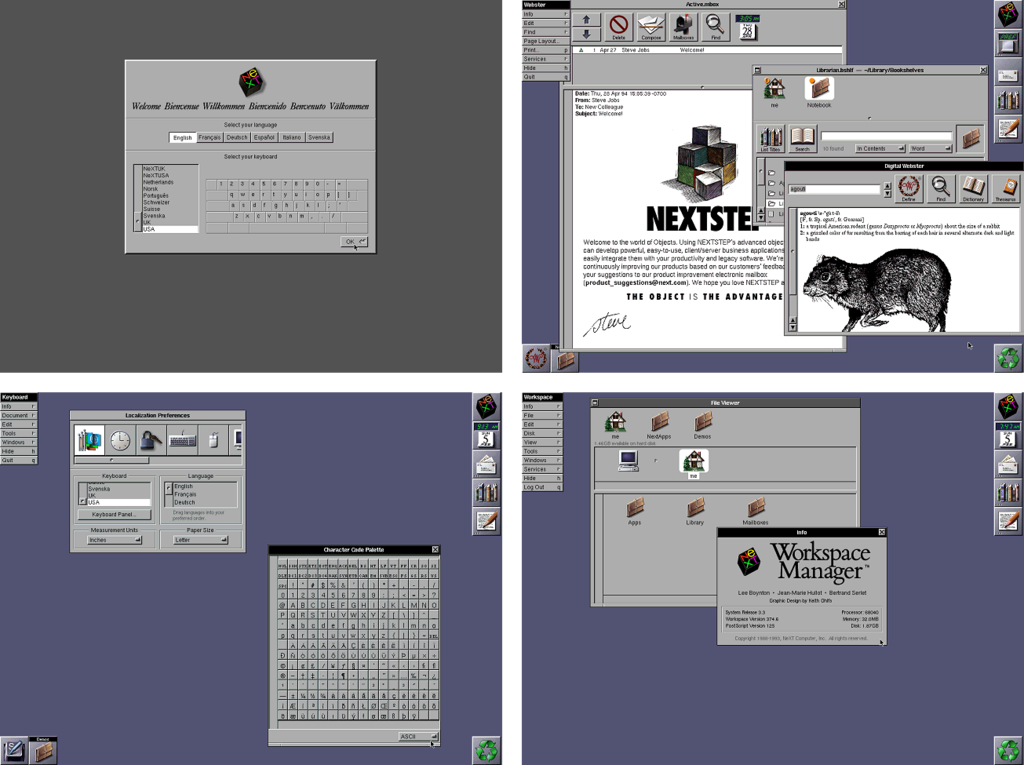Image resolution: width=1024 pixels, height=765 pixels.
Task: Open the Tools menu in Keyboard application
Action: [x=18, y=433]
